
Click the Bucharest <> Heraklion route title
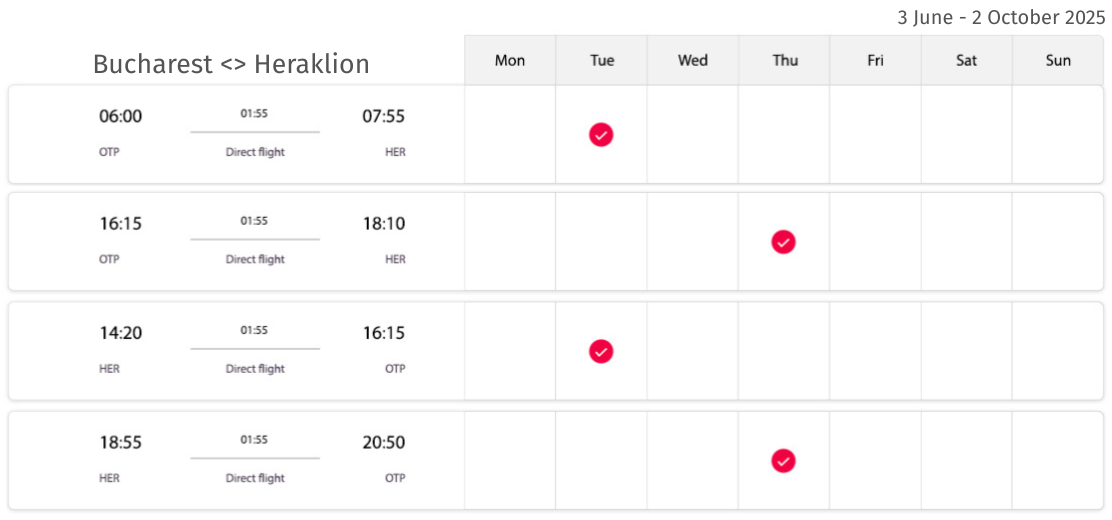click(x=231, y=64)
